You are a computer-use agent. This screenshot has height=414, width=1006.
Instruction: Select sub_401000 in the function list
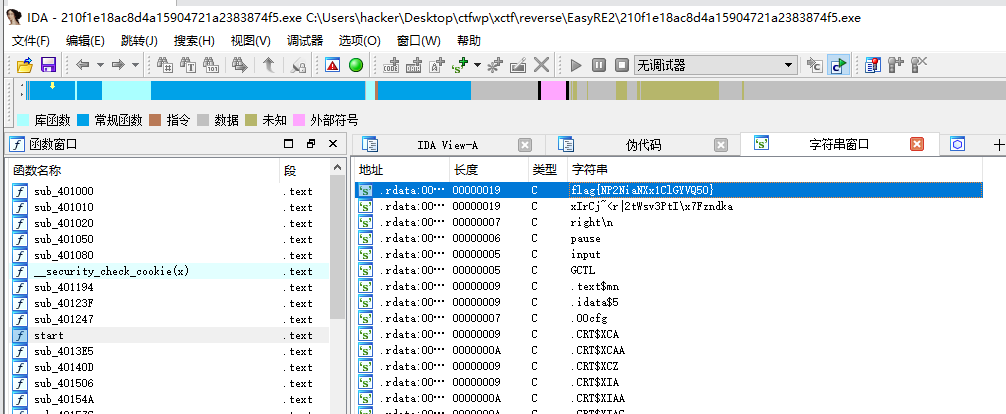click(x=169, y=191)
